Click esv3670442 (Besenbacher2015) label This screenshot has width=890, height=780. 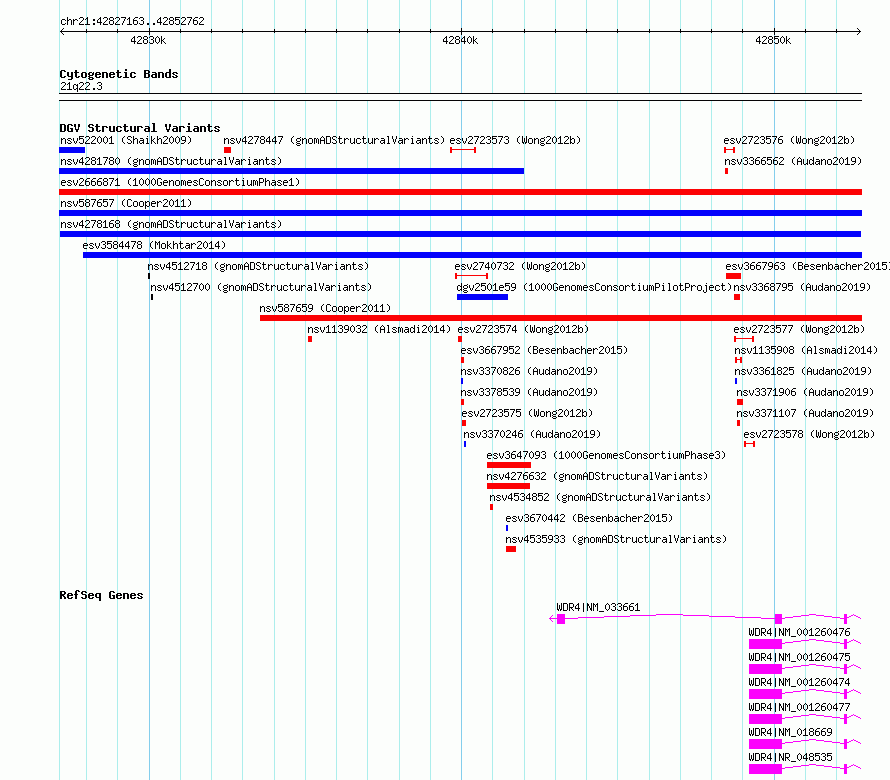point(589,518)
